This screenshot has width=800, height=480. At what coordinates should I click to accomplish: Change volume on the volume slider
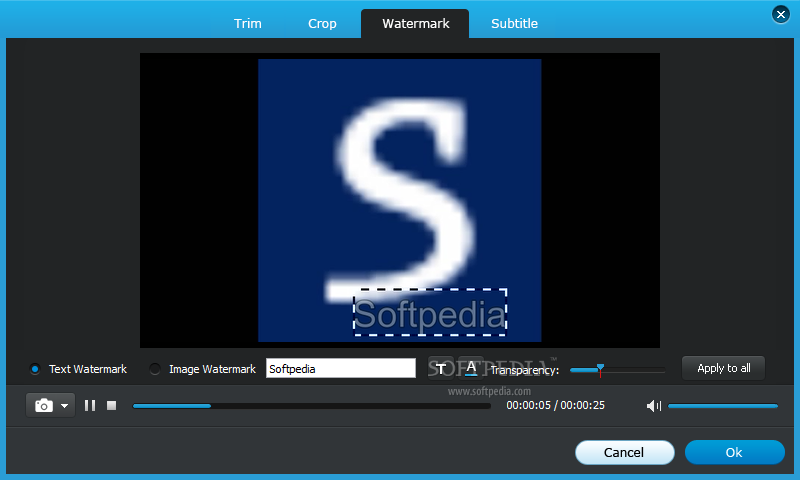point(723,406)
